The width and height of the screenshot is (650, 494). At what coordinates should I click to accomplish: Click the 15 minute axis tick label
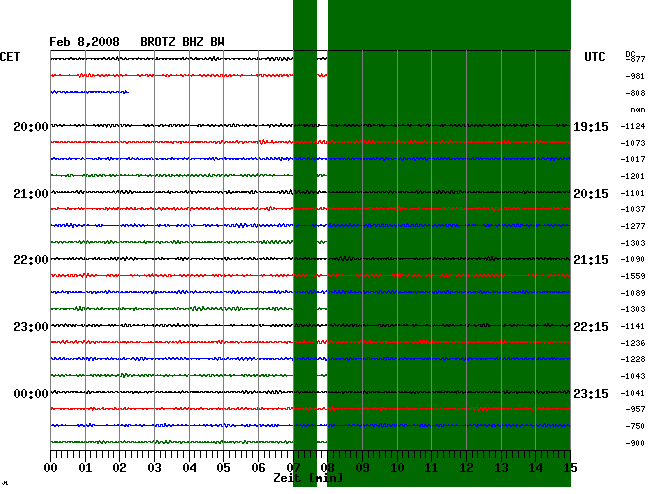tap(570, 468)
